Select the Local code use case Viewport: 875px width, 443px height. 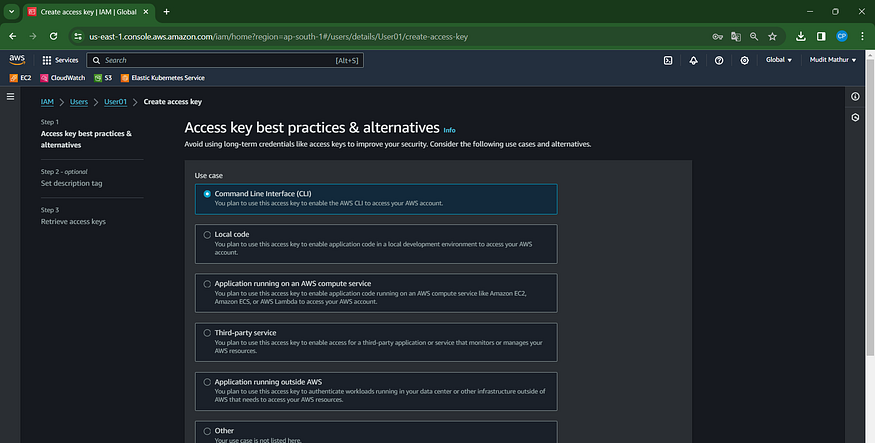376,244
